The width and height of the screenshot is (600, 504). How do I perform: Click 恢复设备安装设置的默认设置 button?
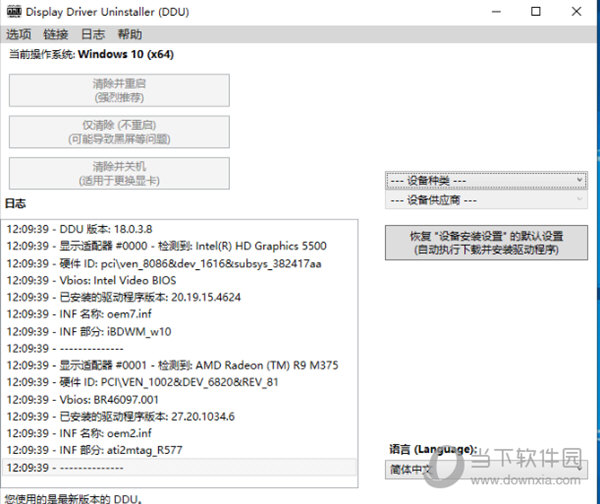coord(486,243)
